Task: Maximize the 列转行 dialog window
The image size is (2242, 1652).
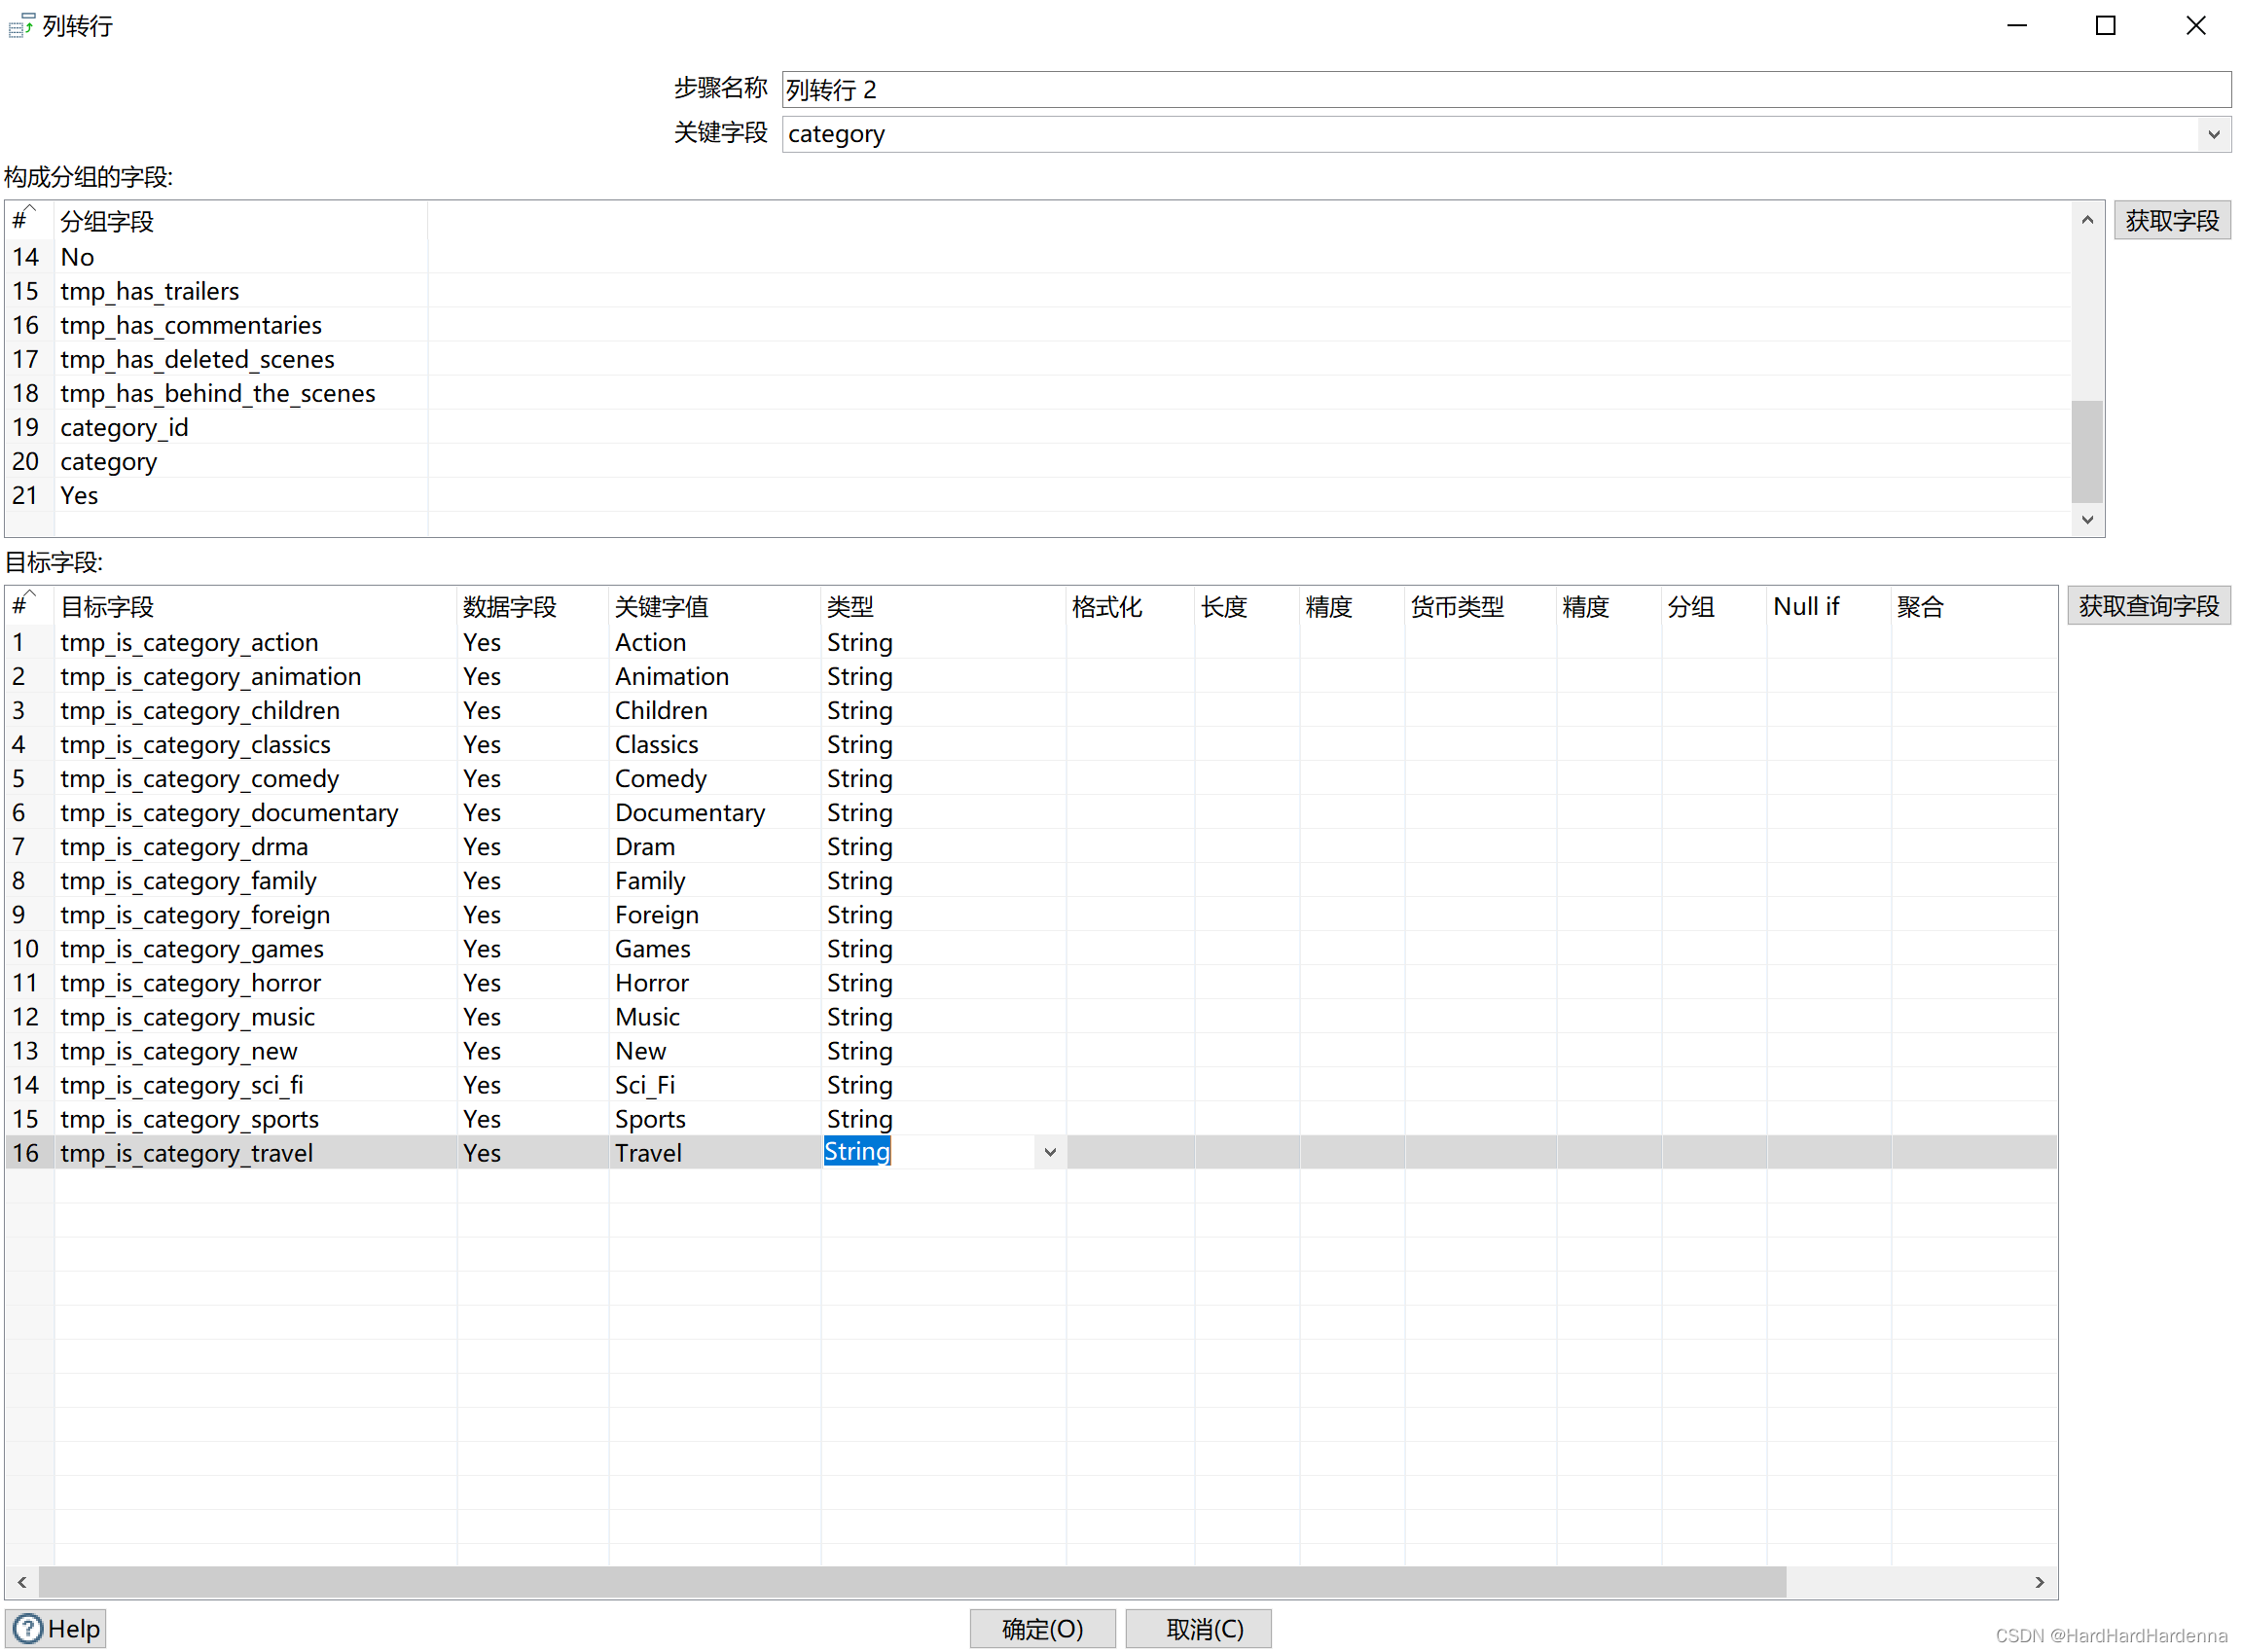Action: tap(2105, 25)
